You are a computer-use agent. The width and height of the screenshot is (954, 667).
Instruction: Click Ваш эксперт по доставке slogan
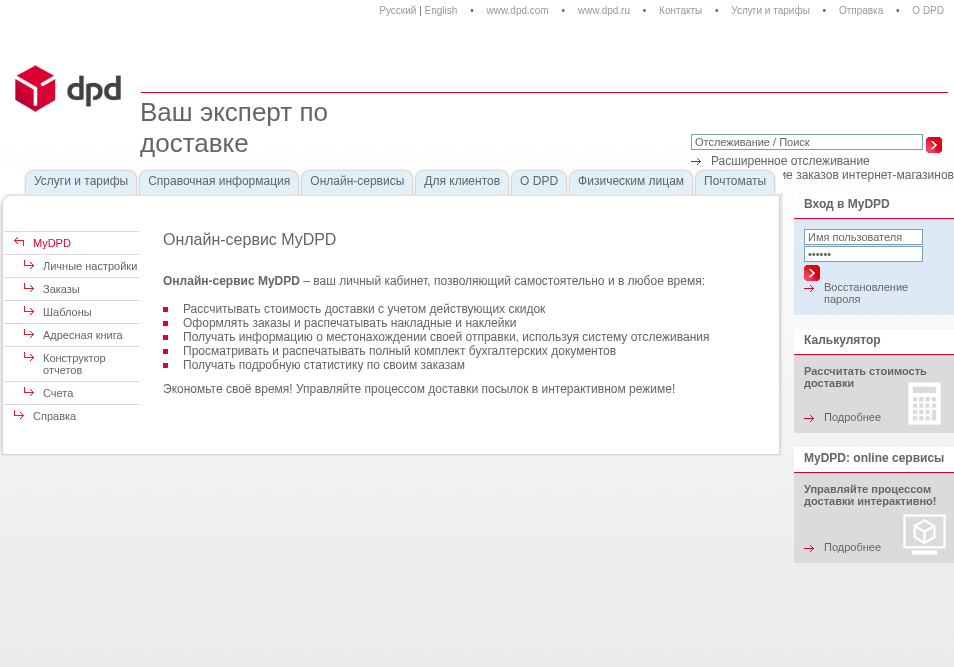[234, 128]
